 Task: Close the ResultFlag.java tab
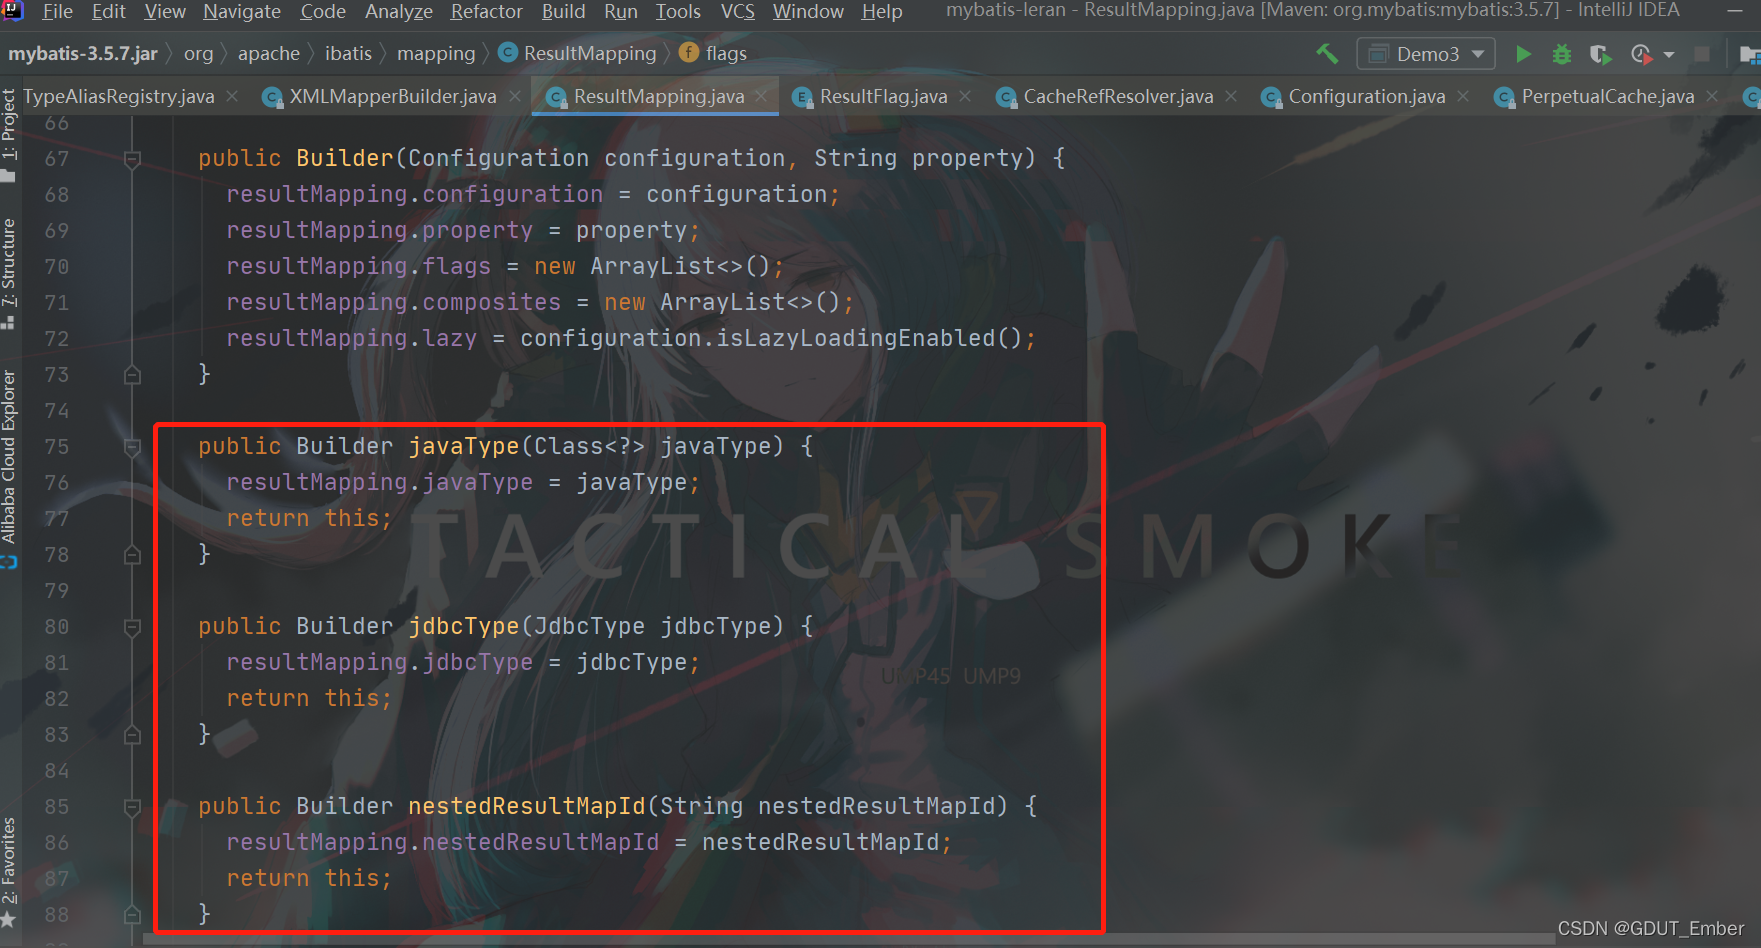coord(965,96)
